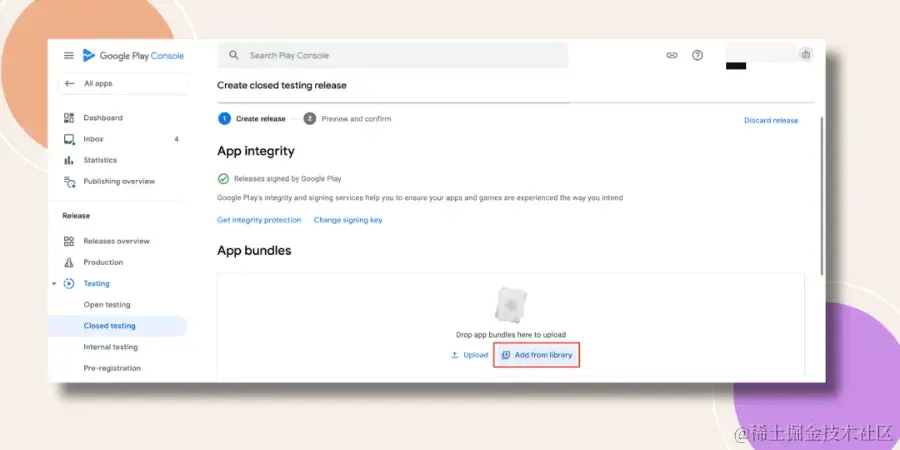Click the copy link icon in header
This screenshot has width=900, height=450.
point(672,56)
